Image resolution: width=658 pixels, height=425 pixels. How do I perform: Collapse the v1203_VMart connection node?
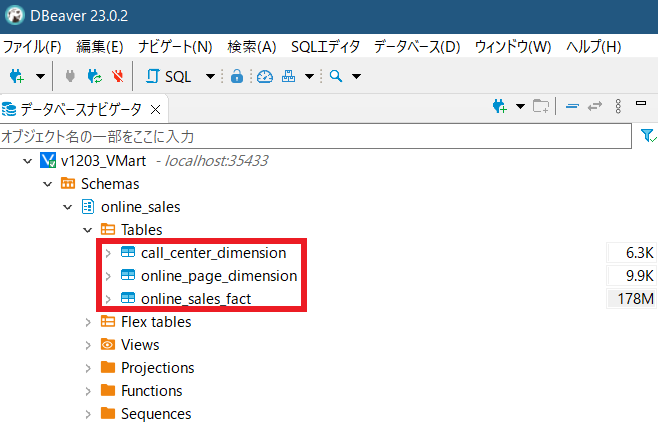(x=28, y=161)
